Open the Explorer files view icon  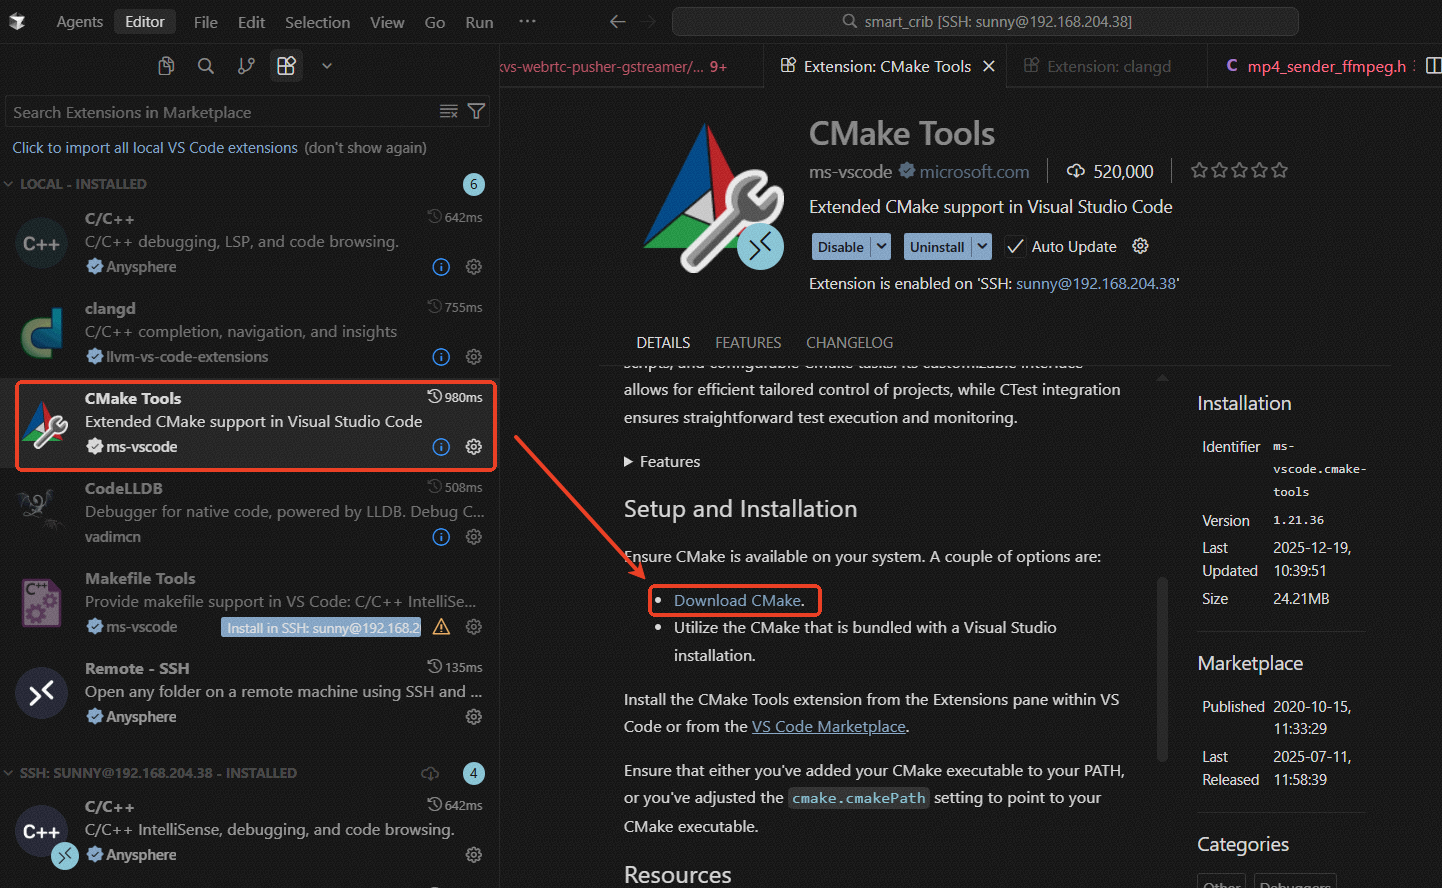[166, 66]
